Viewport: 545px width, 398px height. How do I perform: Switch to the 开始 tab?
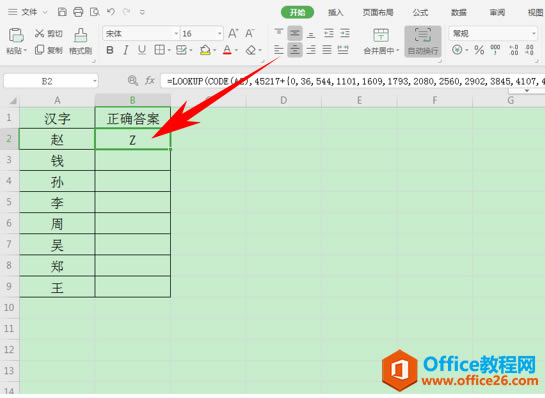[298, 13]
